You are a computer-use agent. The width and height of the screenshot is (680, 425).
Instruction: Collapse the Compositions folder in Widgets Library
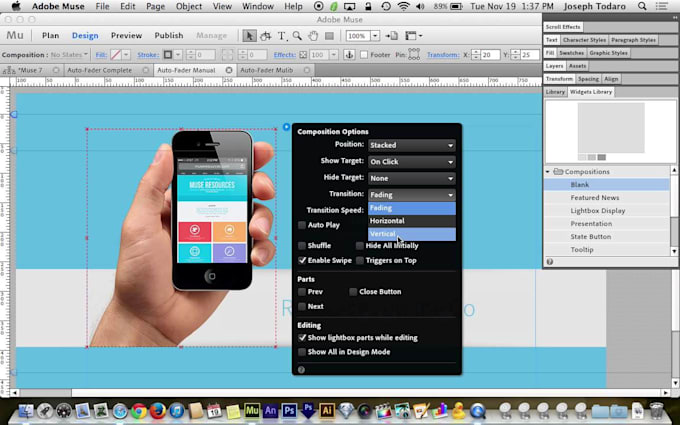548,172
